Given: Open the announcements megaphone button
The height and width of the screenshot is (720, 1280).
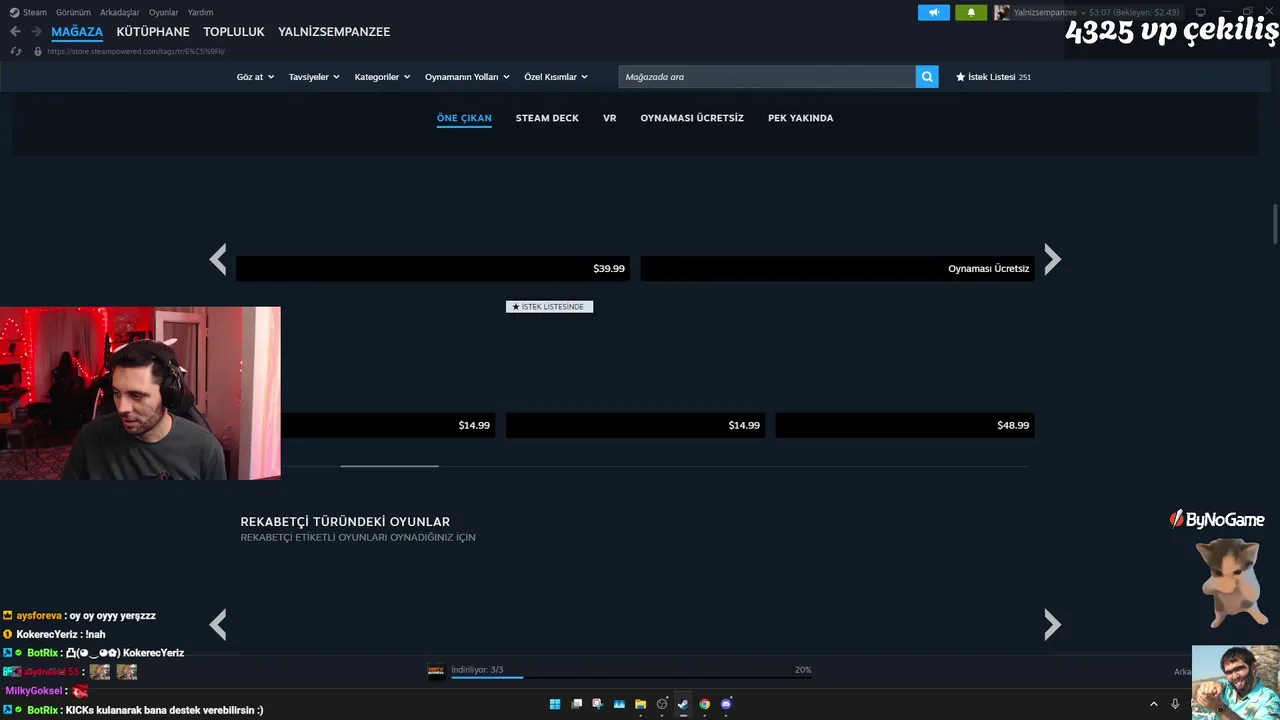Looking at the screenshot, I should click(x=934, y=13).
